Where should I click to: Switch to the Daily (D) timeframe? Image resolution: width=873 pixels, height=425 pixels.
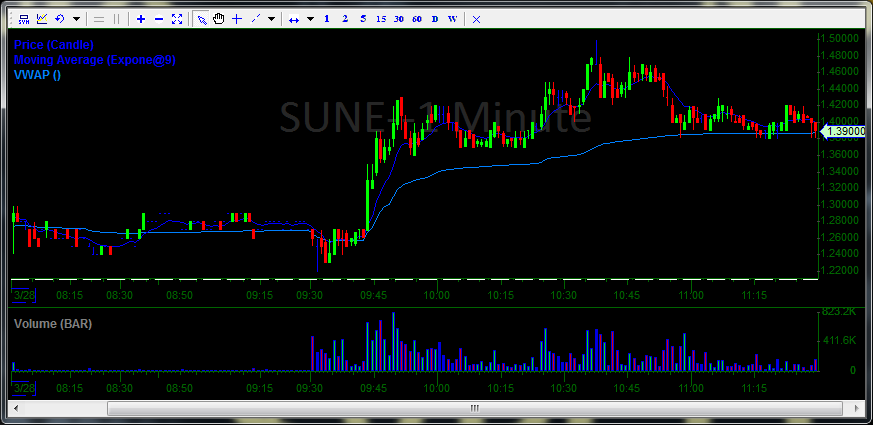[x=435, y=19]
